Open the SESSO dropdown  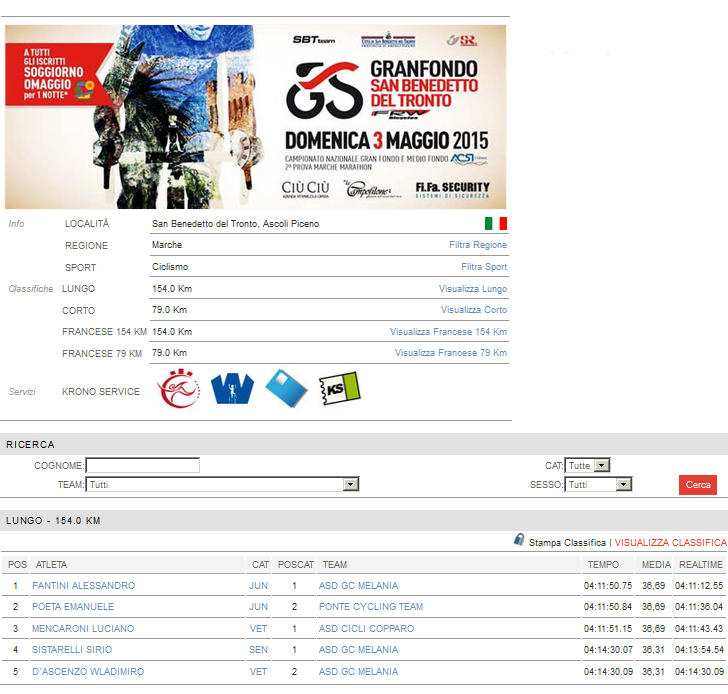(x=598, y=485)
